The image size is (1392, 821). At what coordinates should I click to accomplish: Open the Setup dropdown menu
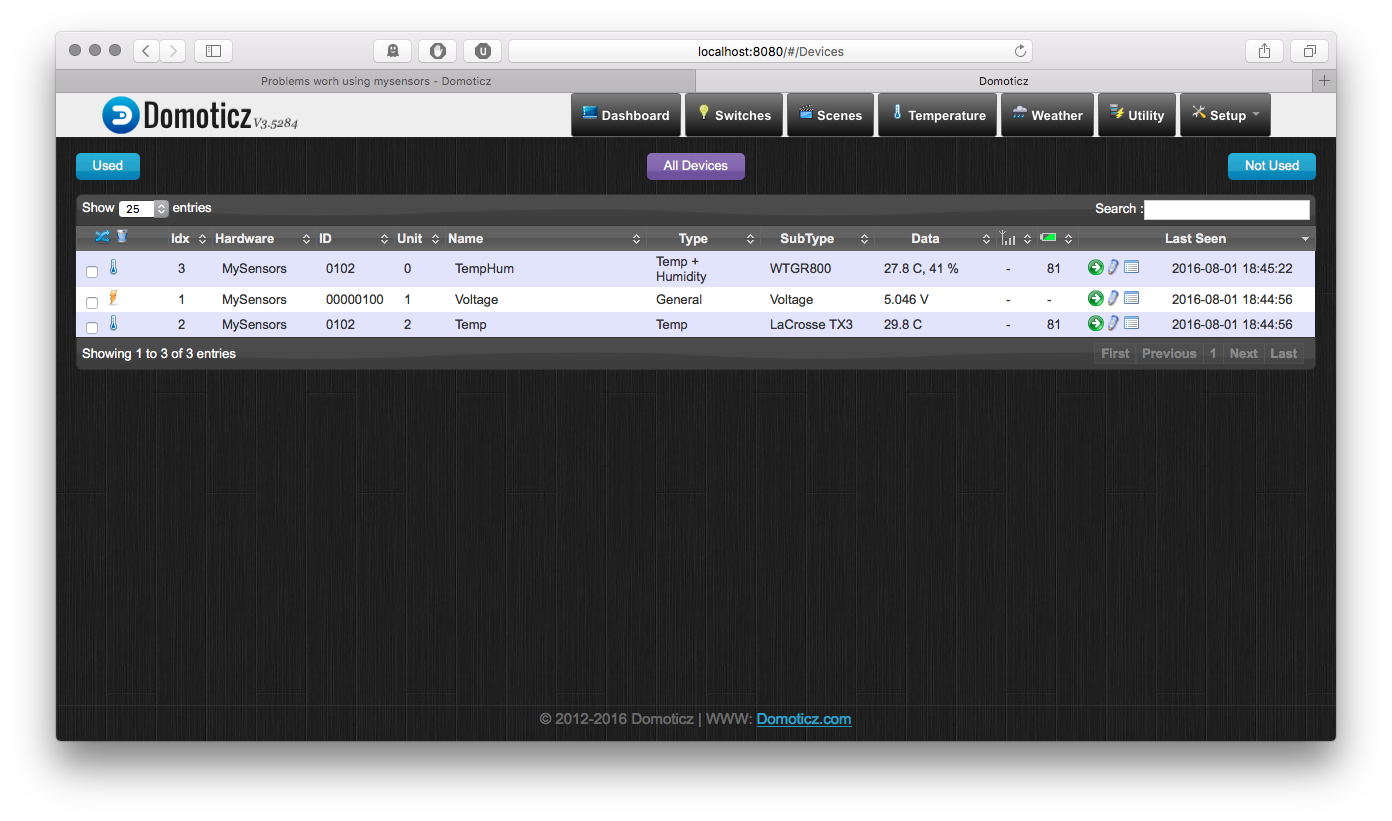click(x=1225, y=115)
